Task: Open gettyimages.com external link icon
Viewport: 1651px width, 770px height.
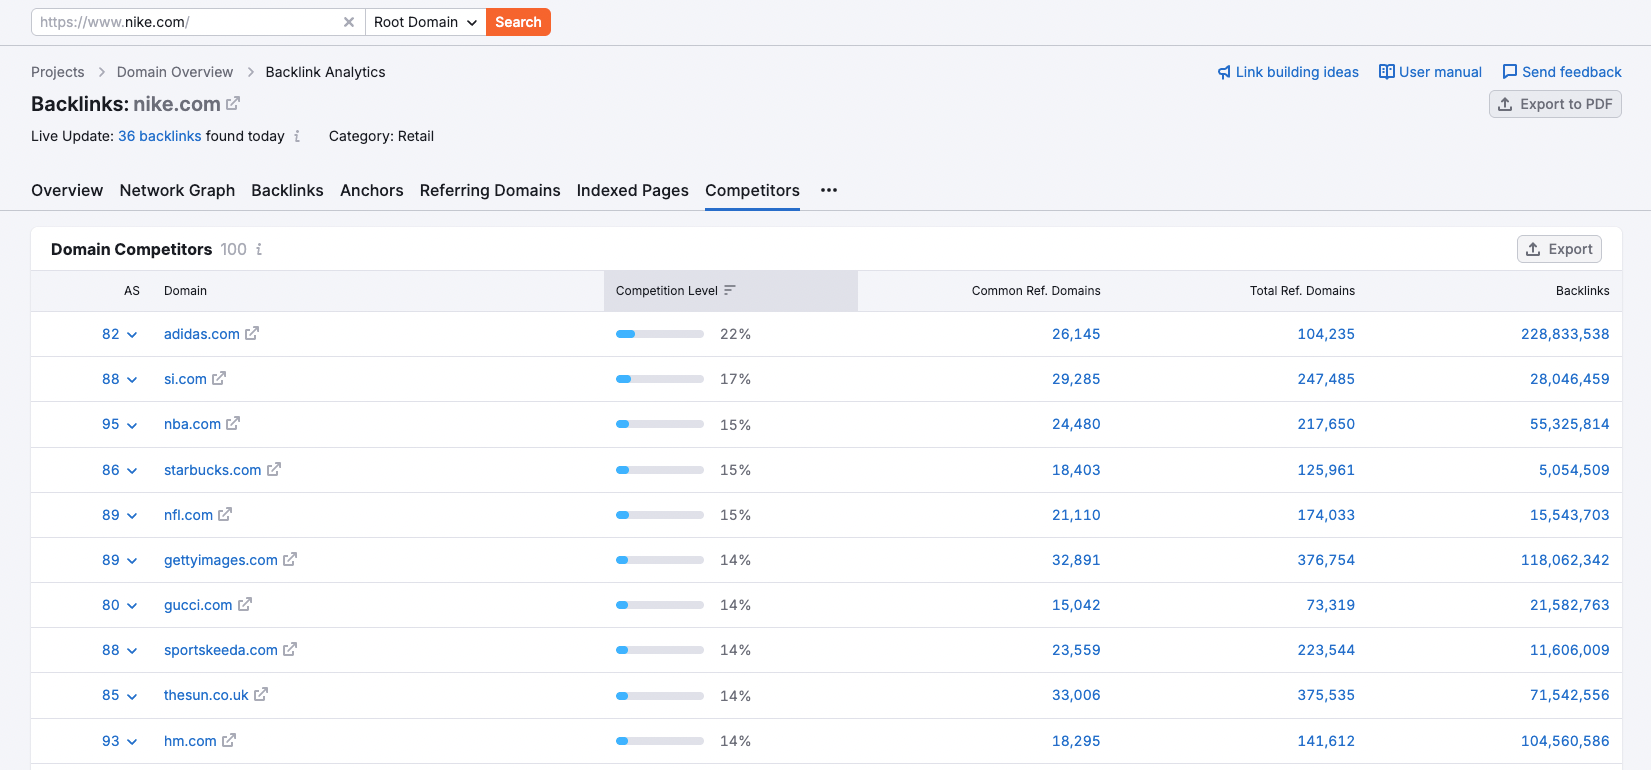Action: click(290, 559)
